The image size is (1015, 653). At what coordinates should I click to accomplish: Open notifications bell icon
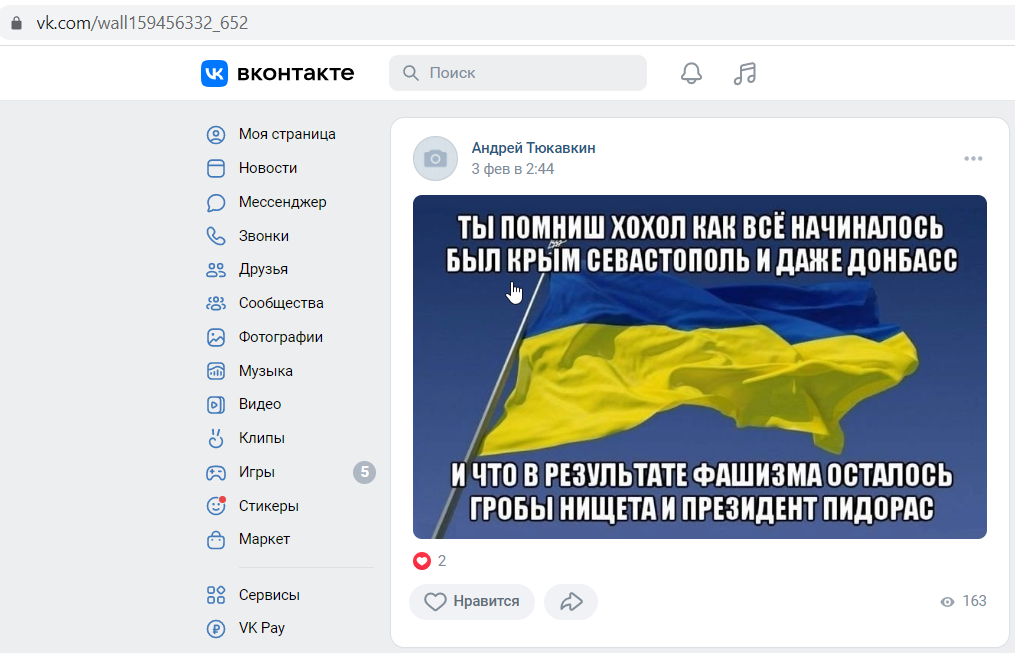691,73
